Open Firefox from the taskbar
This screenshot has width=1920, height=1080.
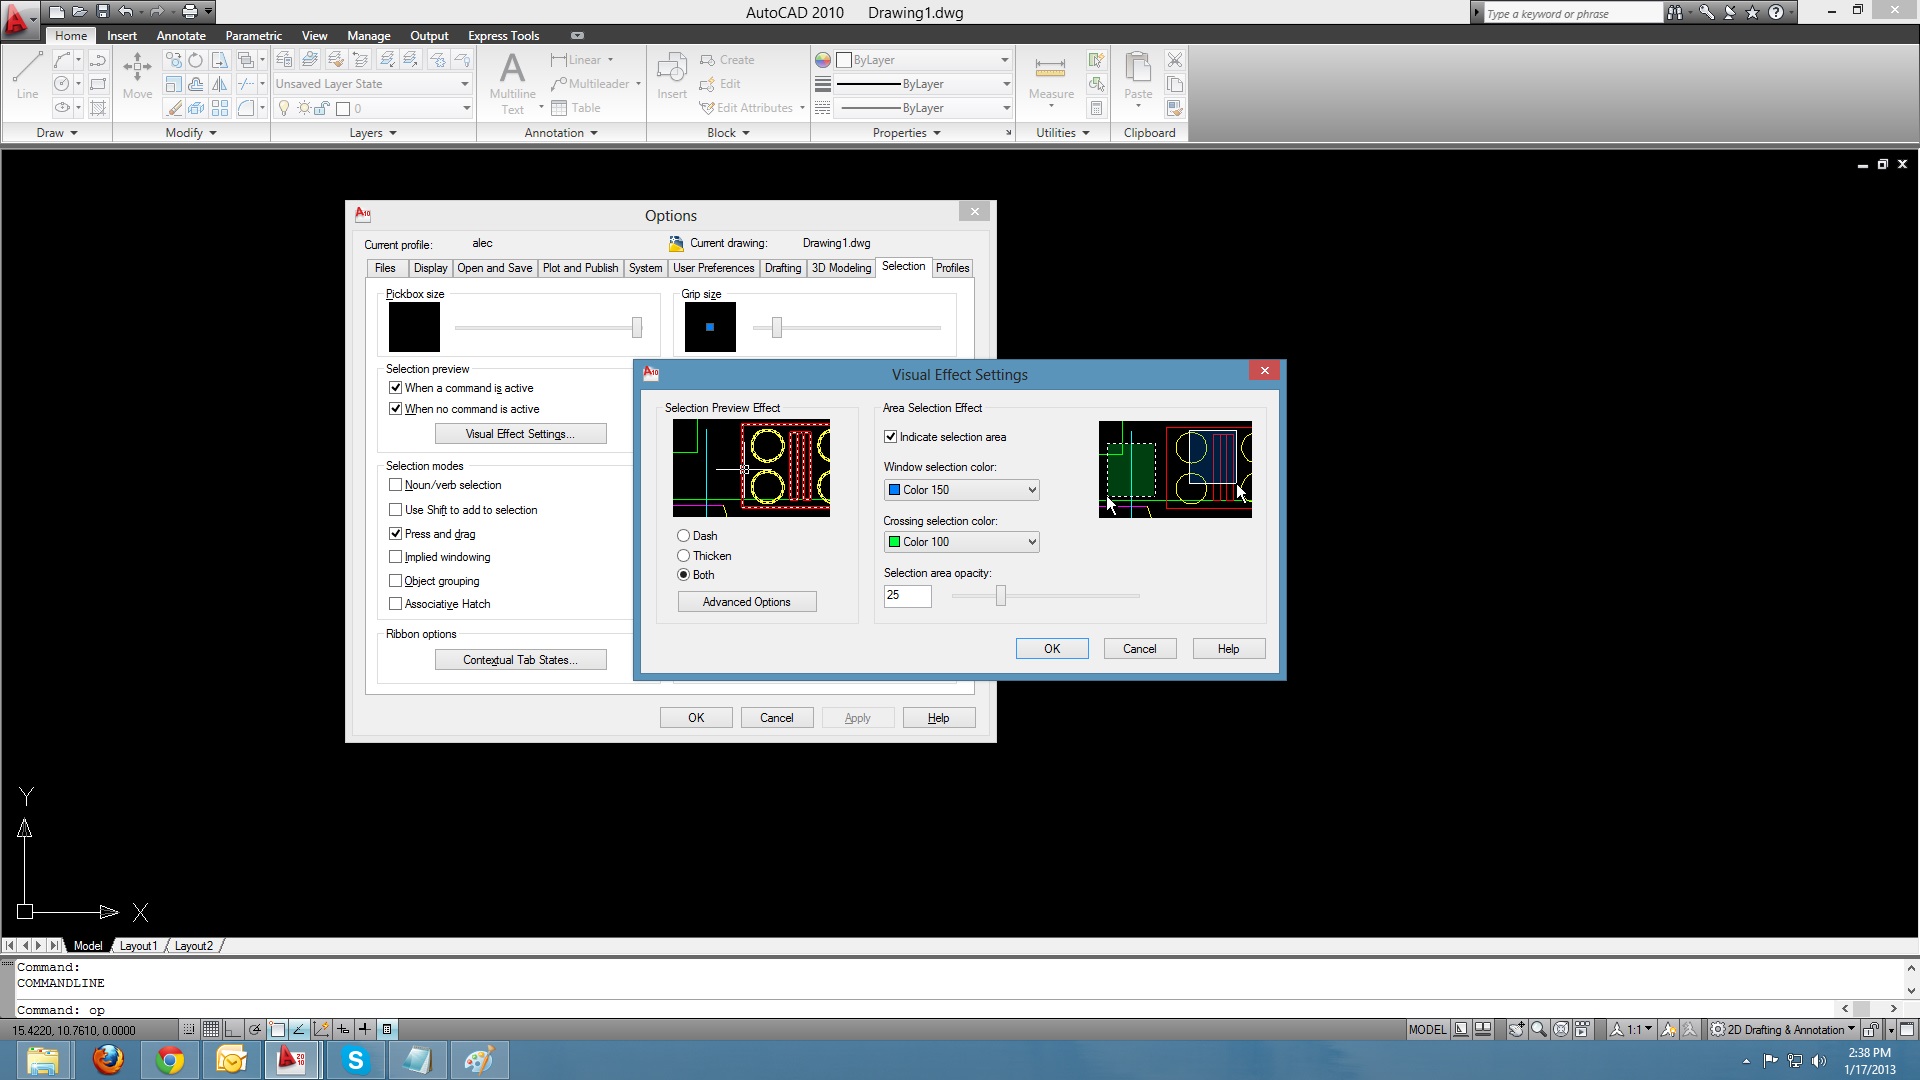(108, 1060)
